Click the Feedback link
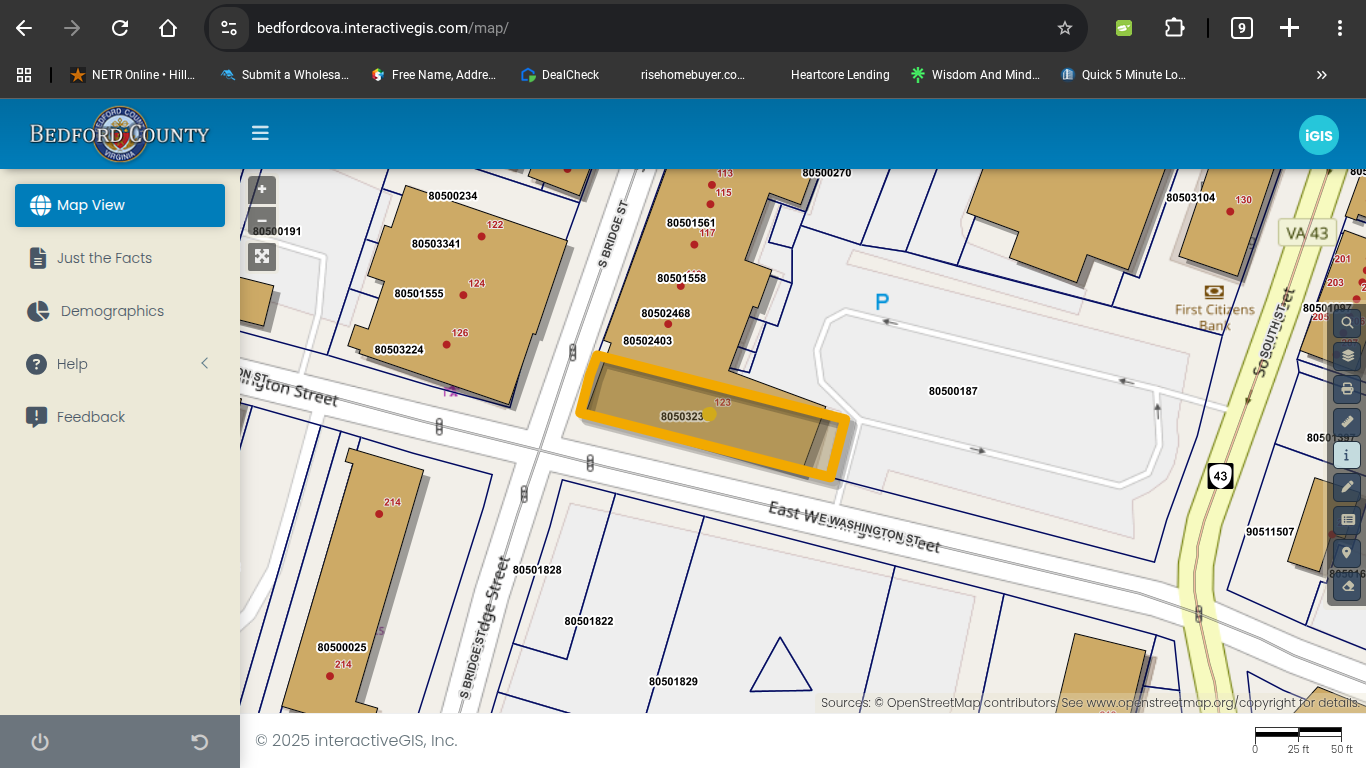This screenshot has width=1366, height=768. [90, 417]
